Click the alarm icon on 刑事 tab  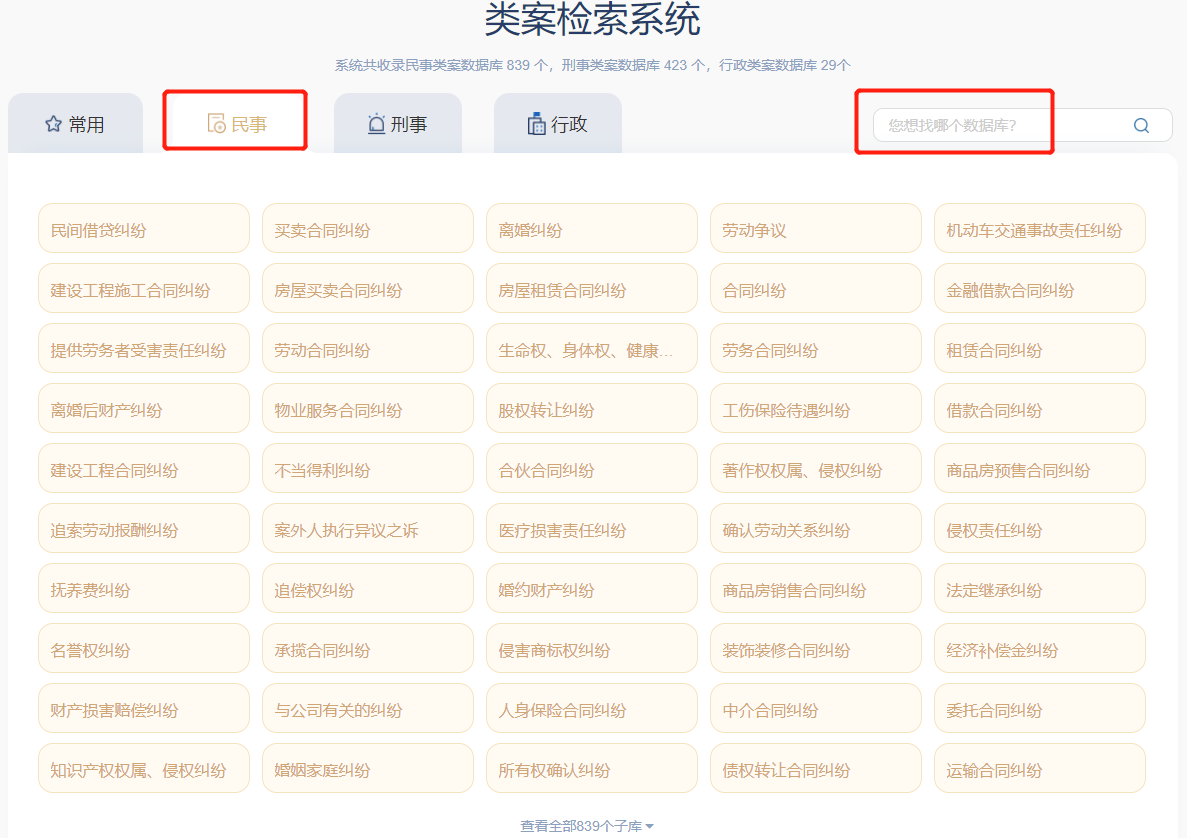point(376,124)
